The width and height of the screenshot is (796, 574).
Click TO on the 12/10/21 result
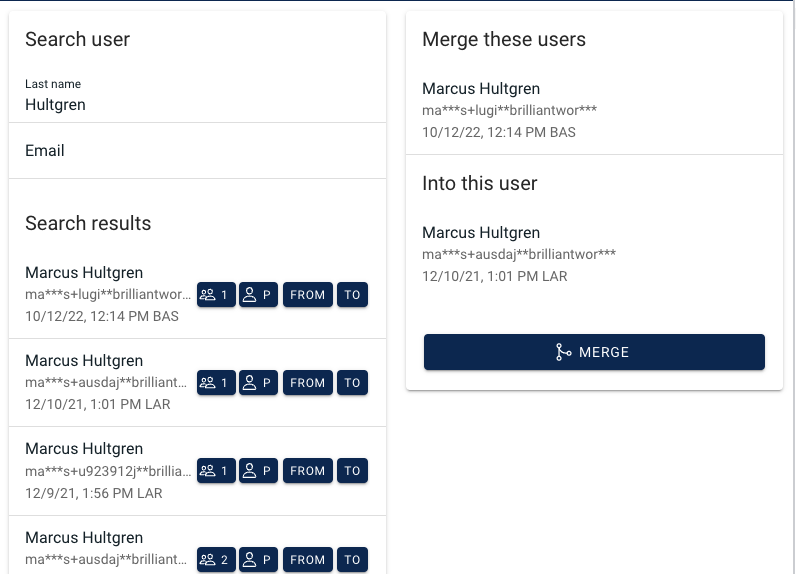coord(352,383)
